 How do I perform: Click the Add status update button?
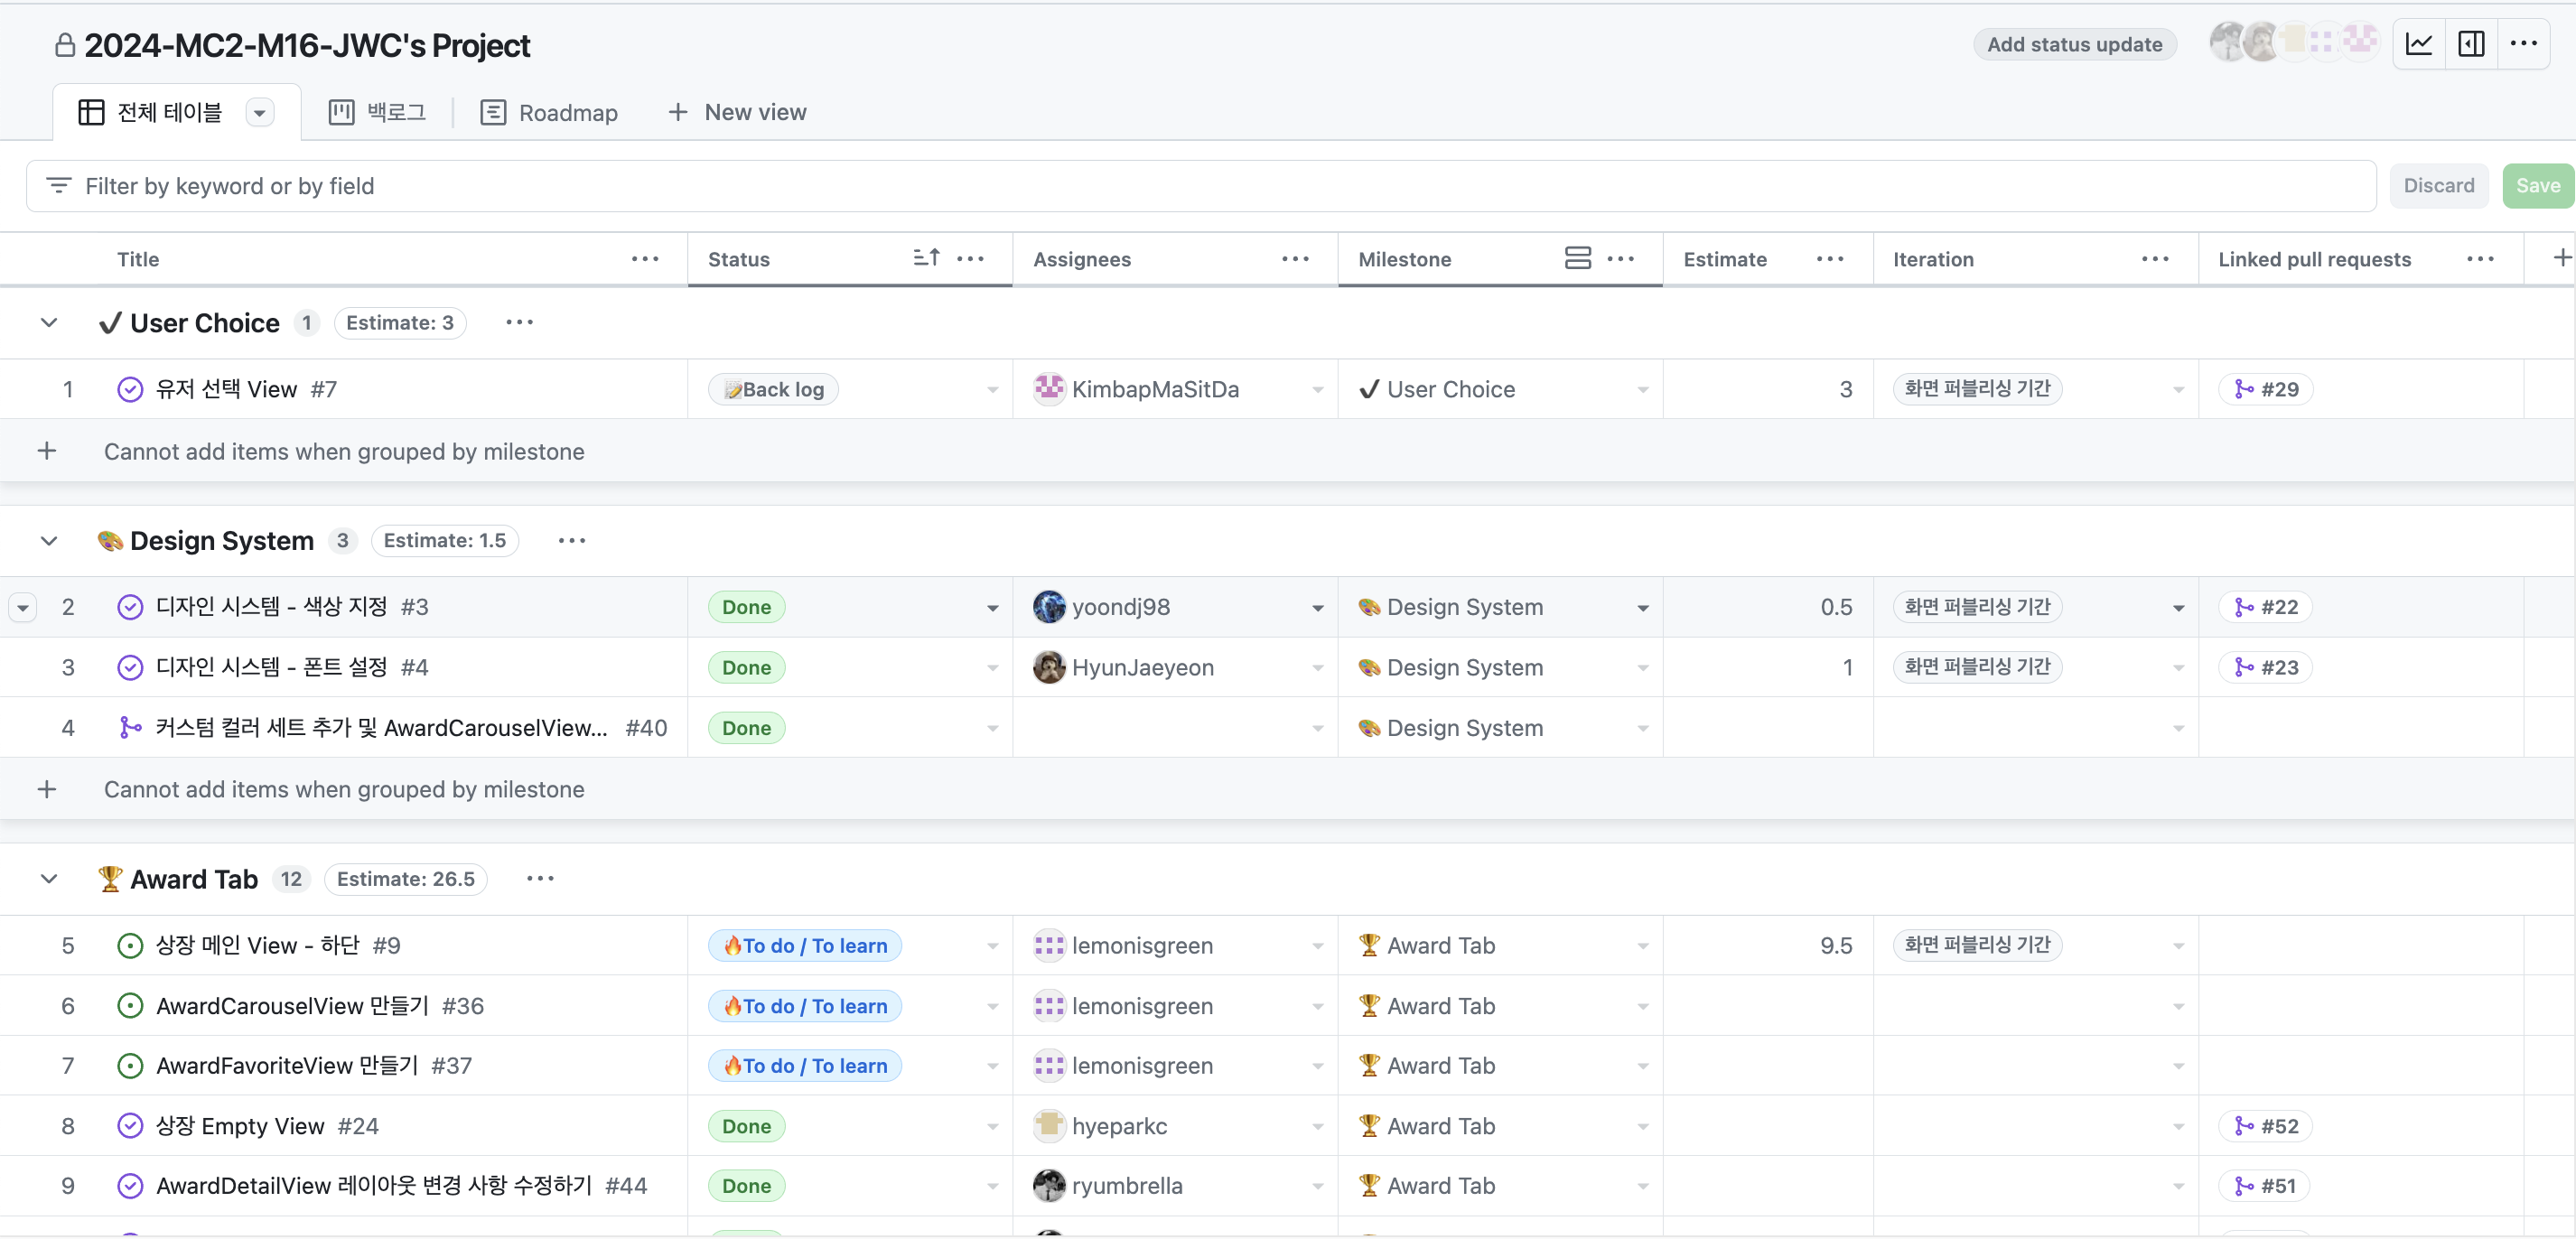click(2073, 44)
